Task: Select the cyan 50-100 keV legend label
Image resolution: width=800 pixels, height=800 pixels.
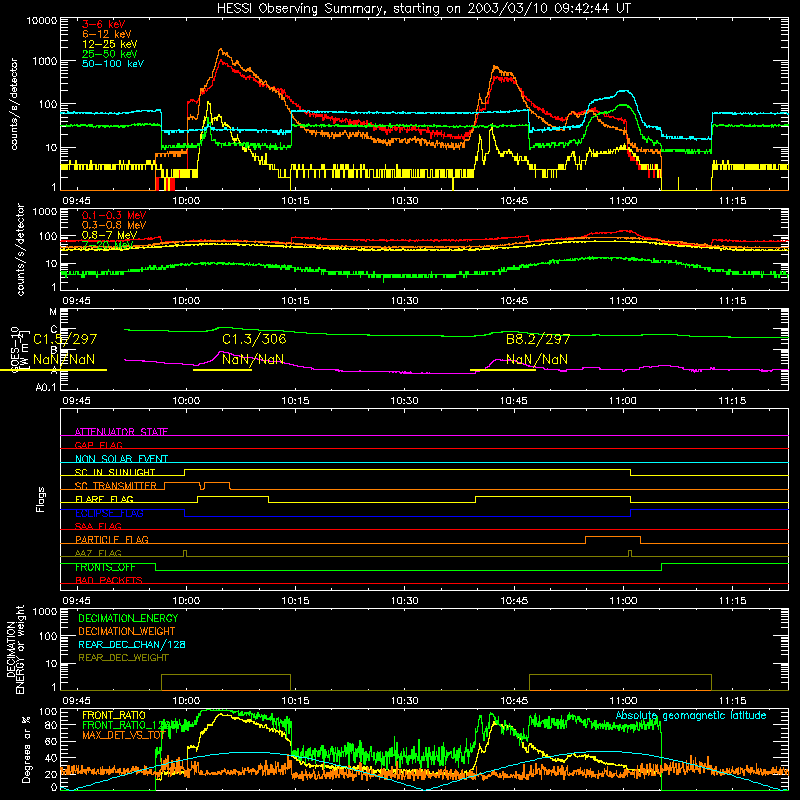Action: click(113, 63)
